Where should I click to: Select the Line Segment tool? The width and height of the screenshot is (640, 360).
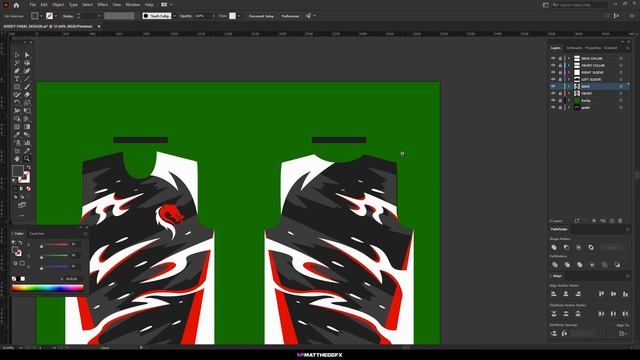tap(27, 79)
